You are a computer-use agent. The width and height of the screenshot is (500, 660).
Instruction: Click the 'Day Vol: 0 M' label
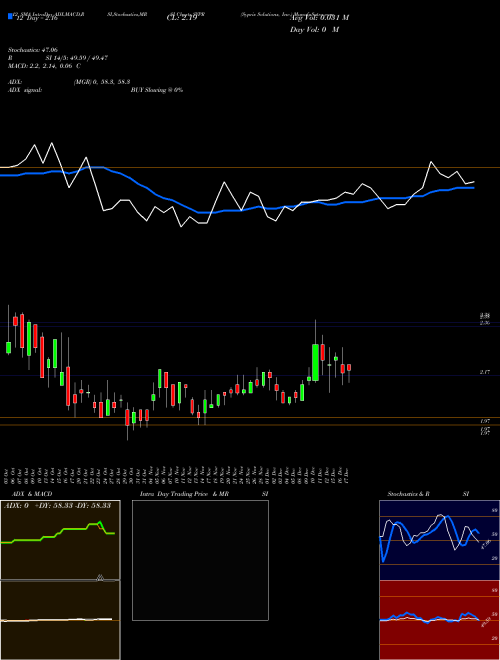314,30
